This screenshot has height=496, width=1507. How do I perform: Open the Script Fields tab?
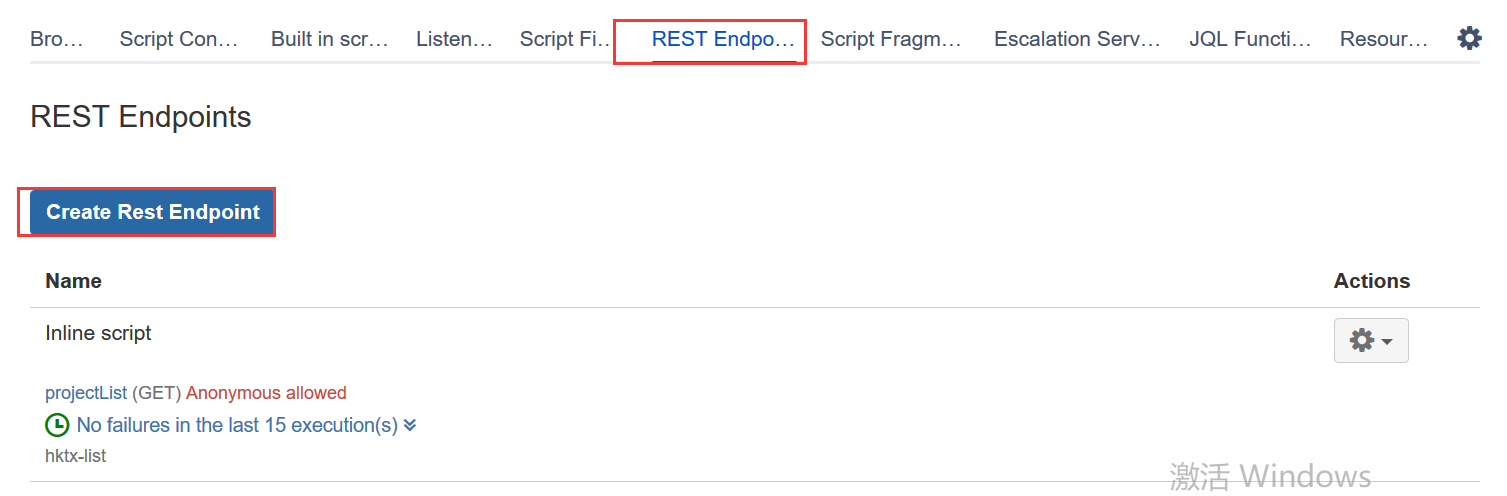[x=566, y=39]
